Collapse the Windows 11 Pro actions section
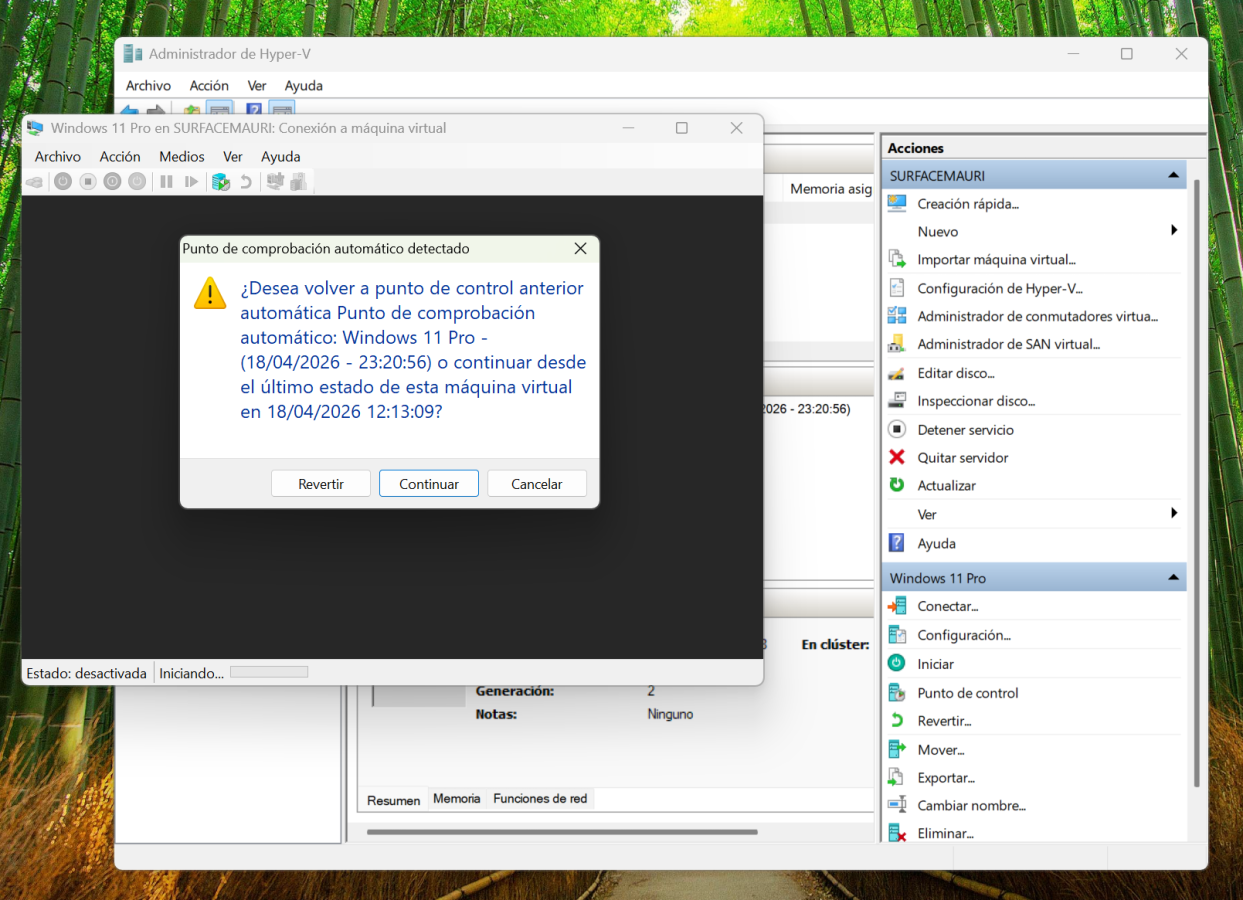 click(x=1173, y=578)
